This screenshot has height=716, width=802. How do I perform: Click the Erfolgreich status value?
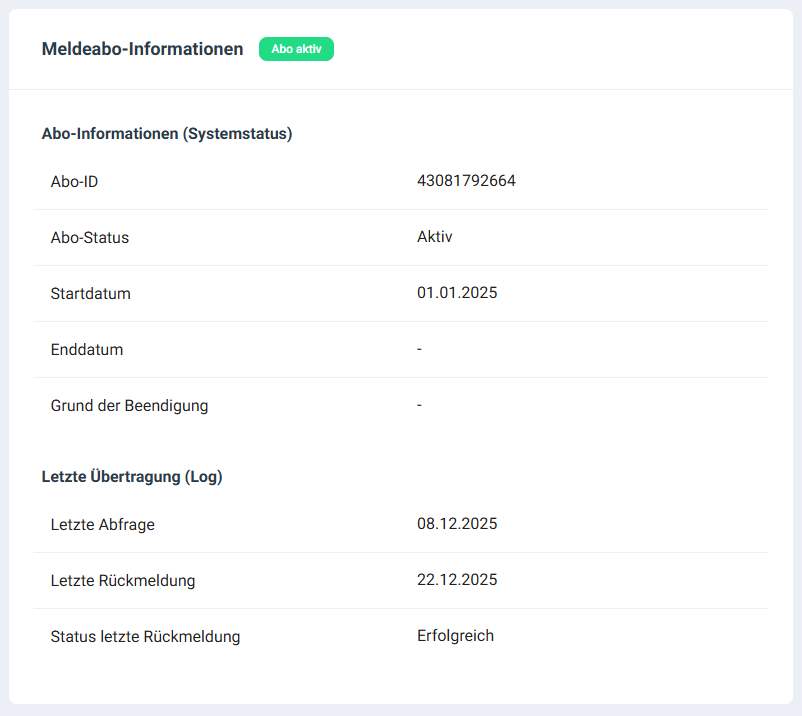[455, 636]
